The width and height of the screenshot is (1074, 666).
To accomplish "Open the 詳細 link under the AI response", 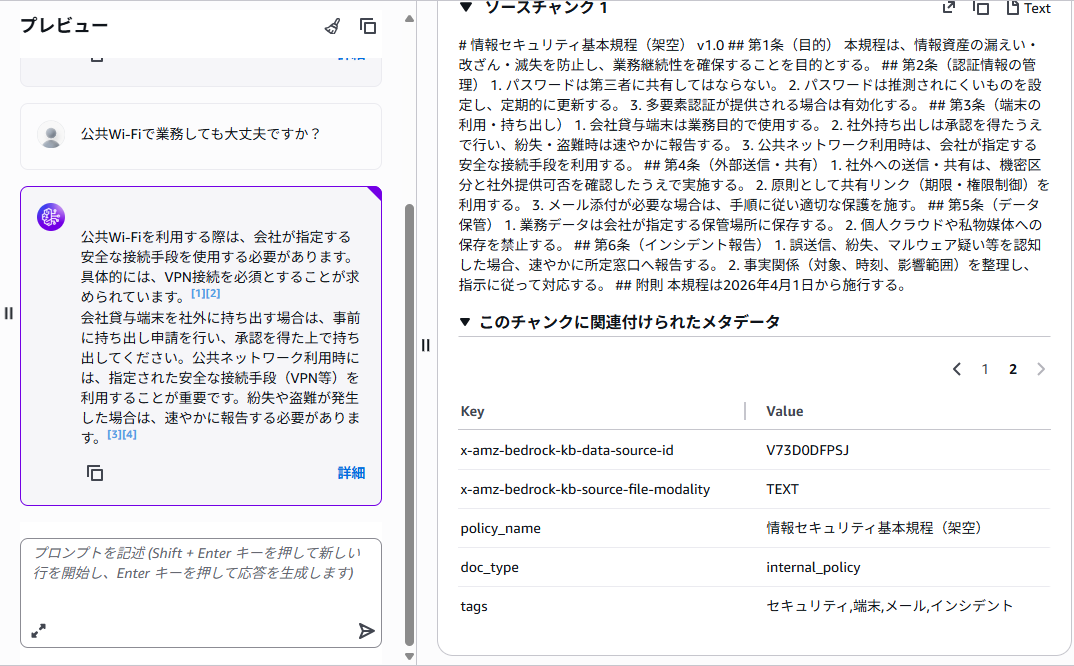I will [351, 473].
